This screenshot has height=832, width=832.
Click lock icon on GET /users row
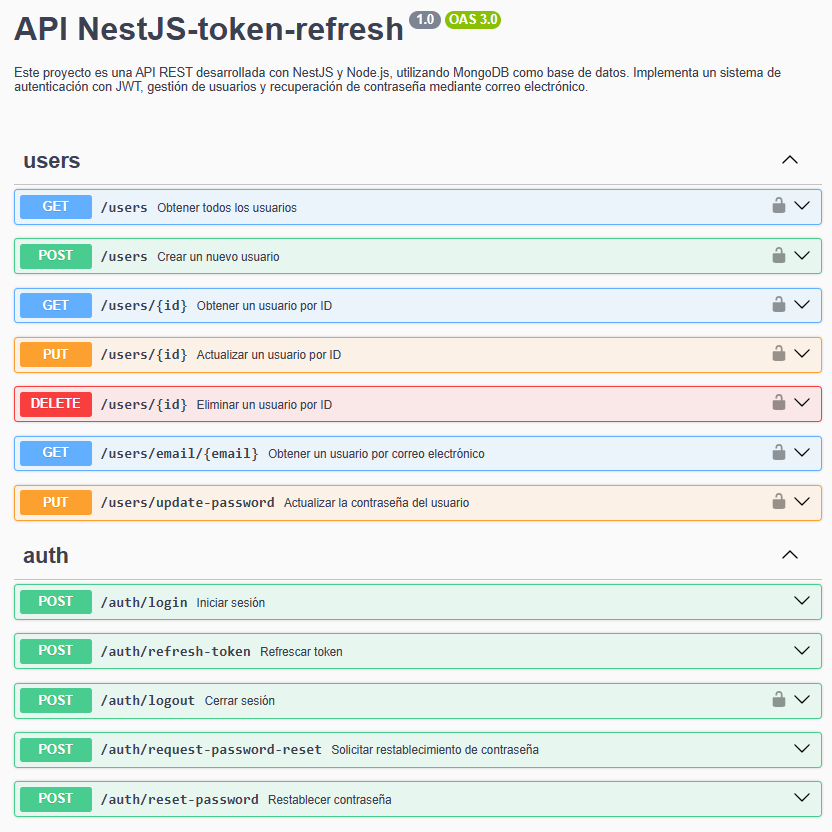click(778, 205)
